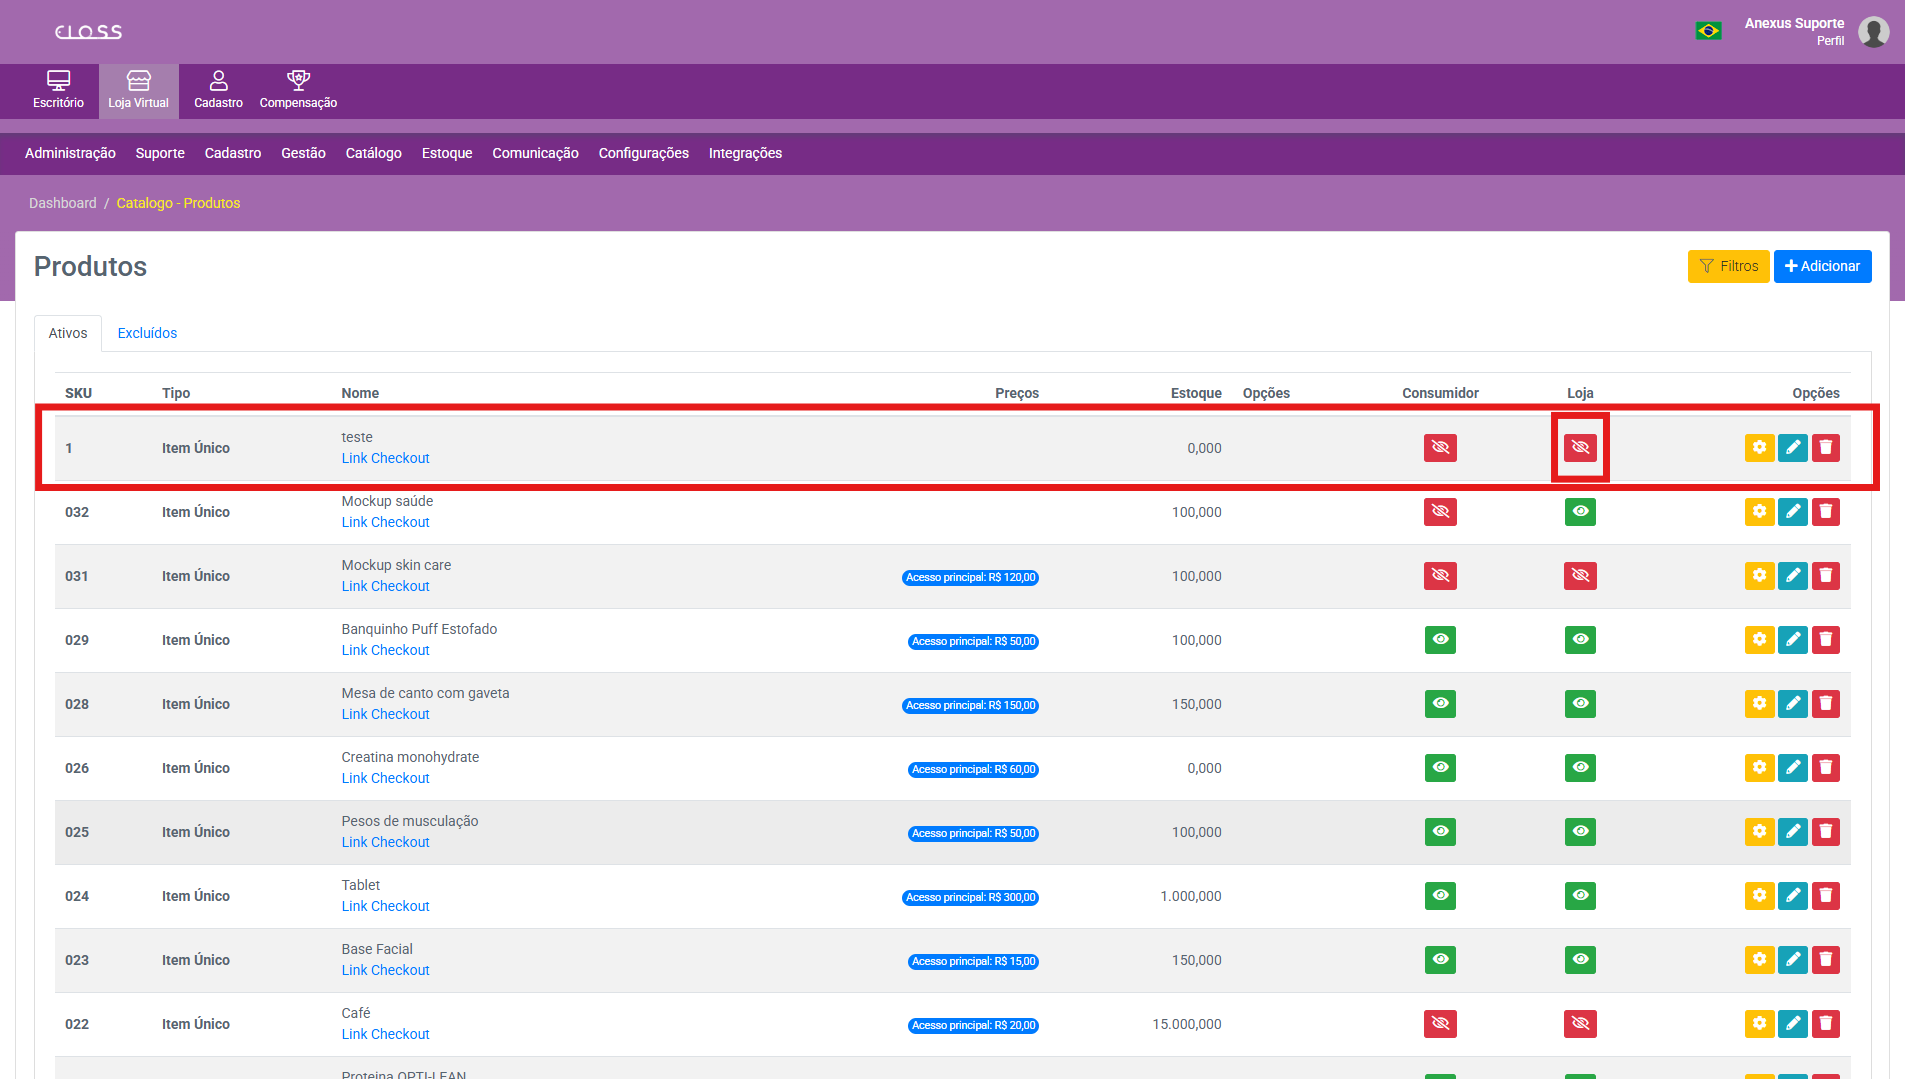Open the user profile avatar
This screenshot has width=1905, height=1079.
coord(1873,32)
